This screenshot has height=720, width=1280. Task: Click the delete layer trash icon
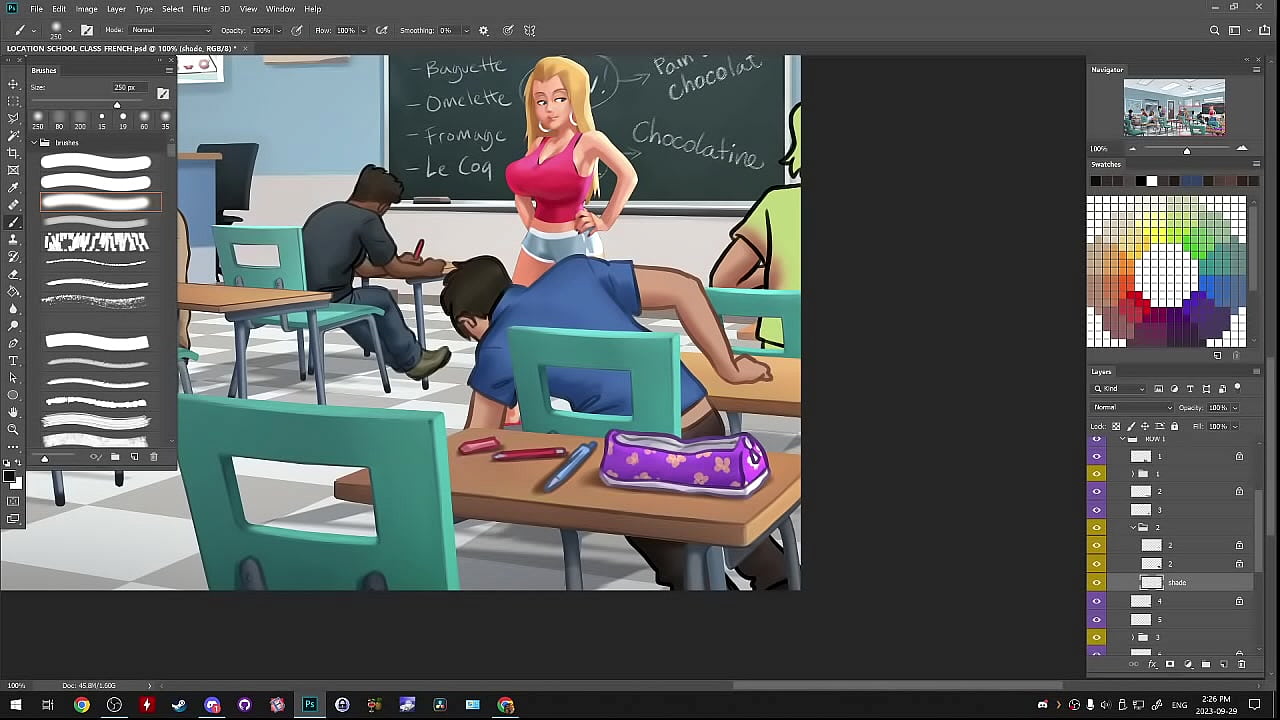click(x=1242, y=664)
